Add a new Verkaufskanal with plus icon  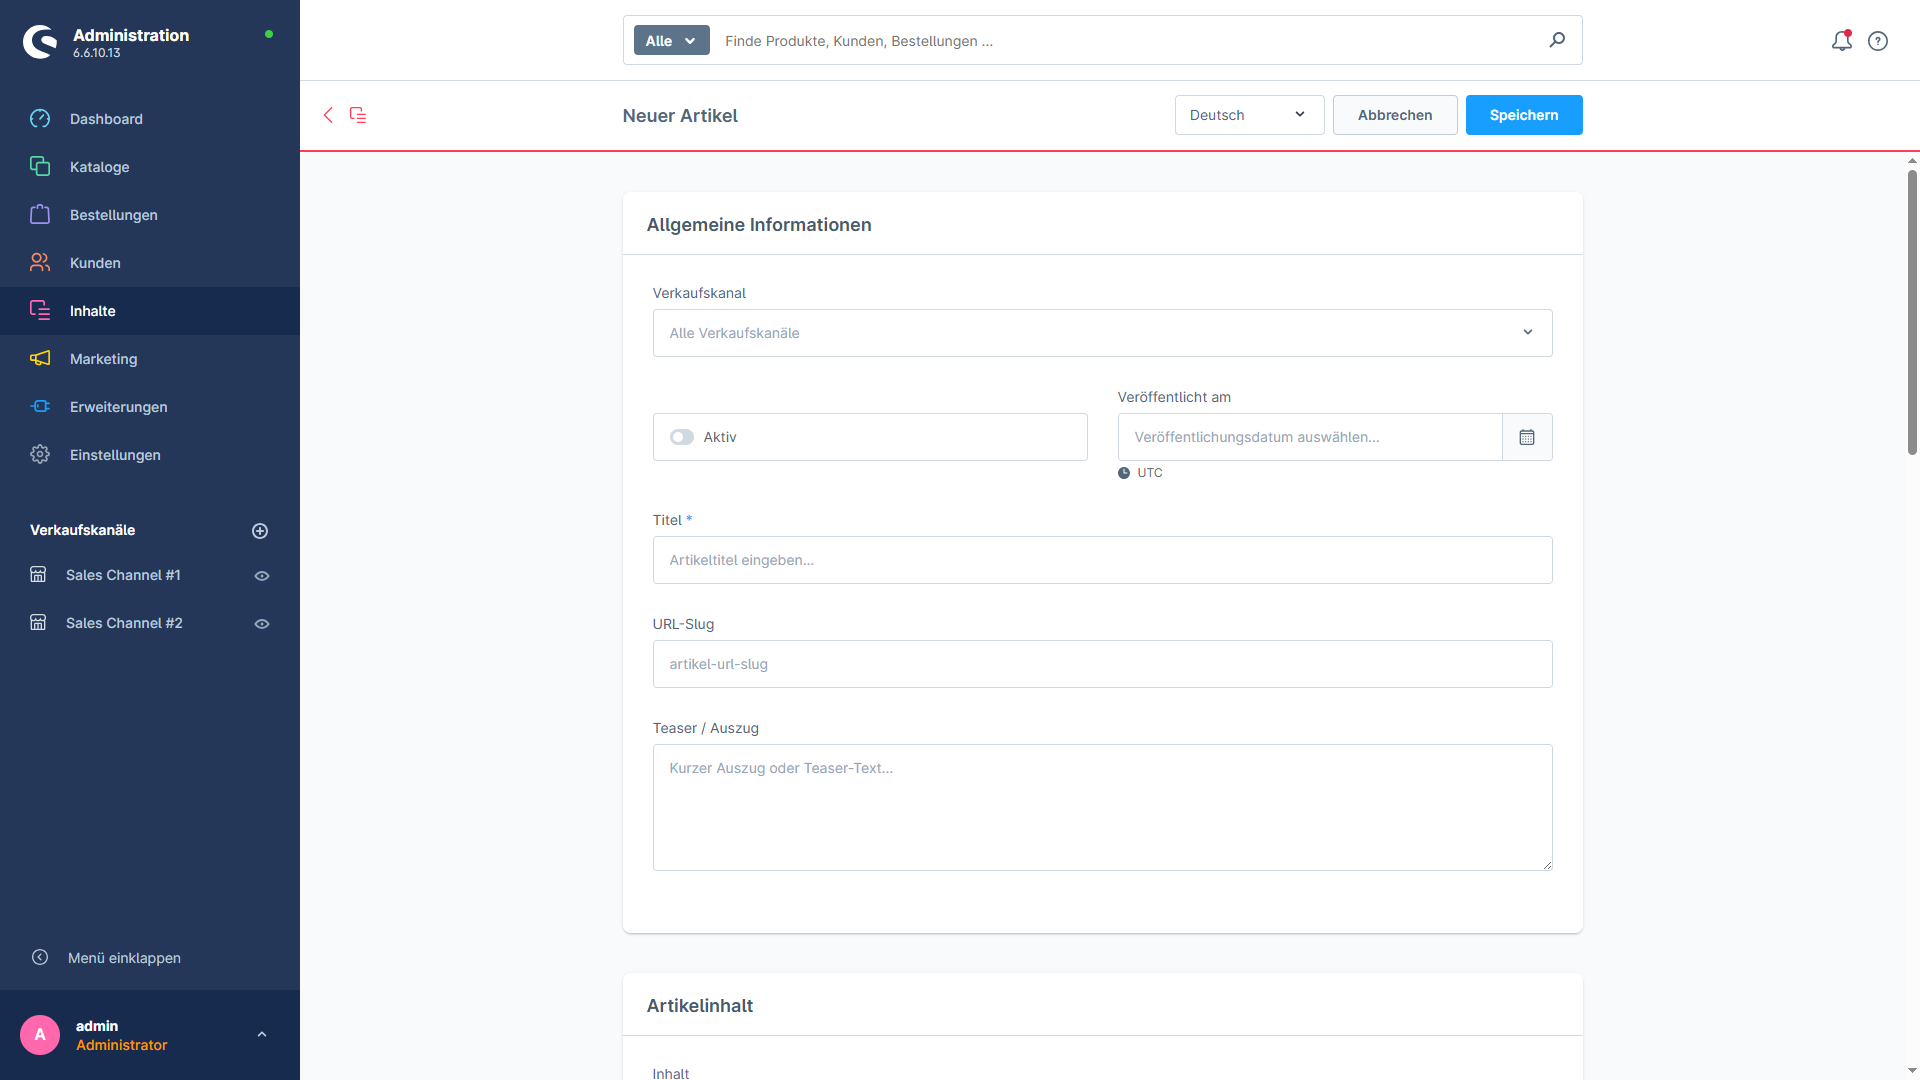coord(260,531)
